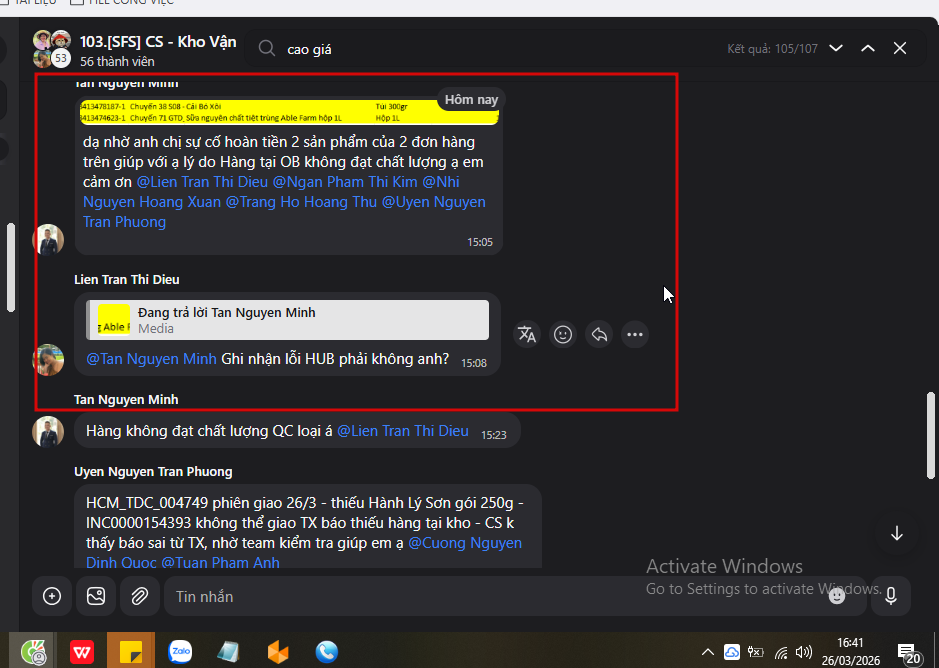Click the 'Kết quả: 105/107' result counter
This screenshot has width=939, height=668.
773,49
